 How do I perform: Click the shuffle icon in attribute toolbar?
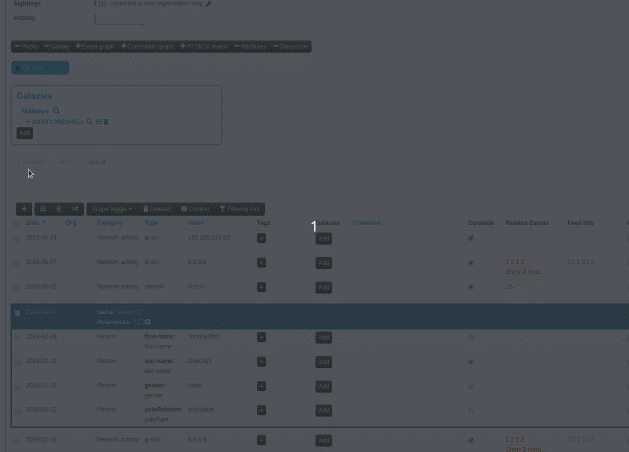click(74, 209)
